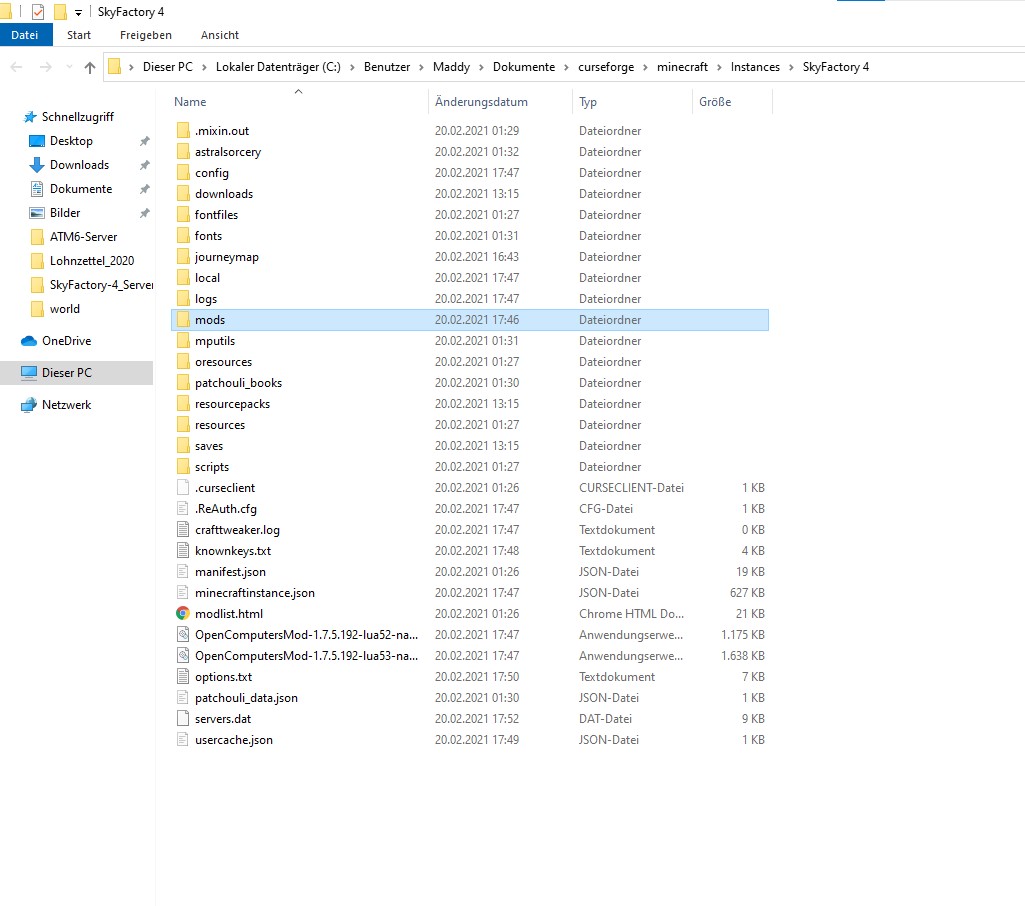Open SkyFactory-4_Server folder in sidebar
The width and height of the screenshot is (1025, 906).
click(101, 285)
